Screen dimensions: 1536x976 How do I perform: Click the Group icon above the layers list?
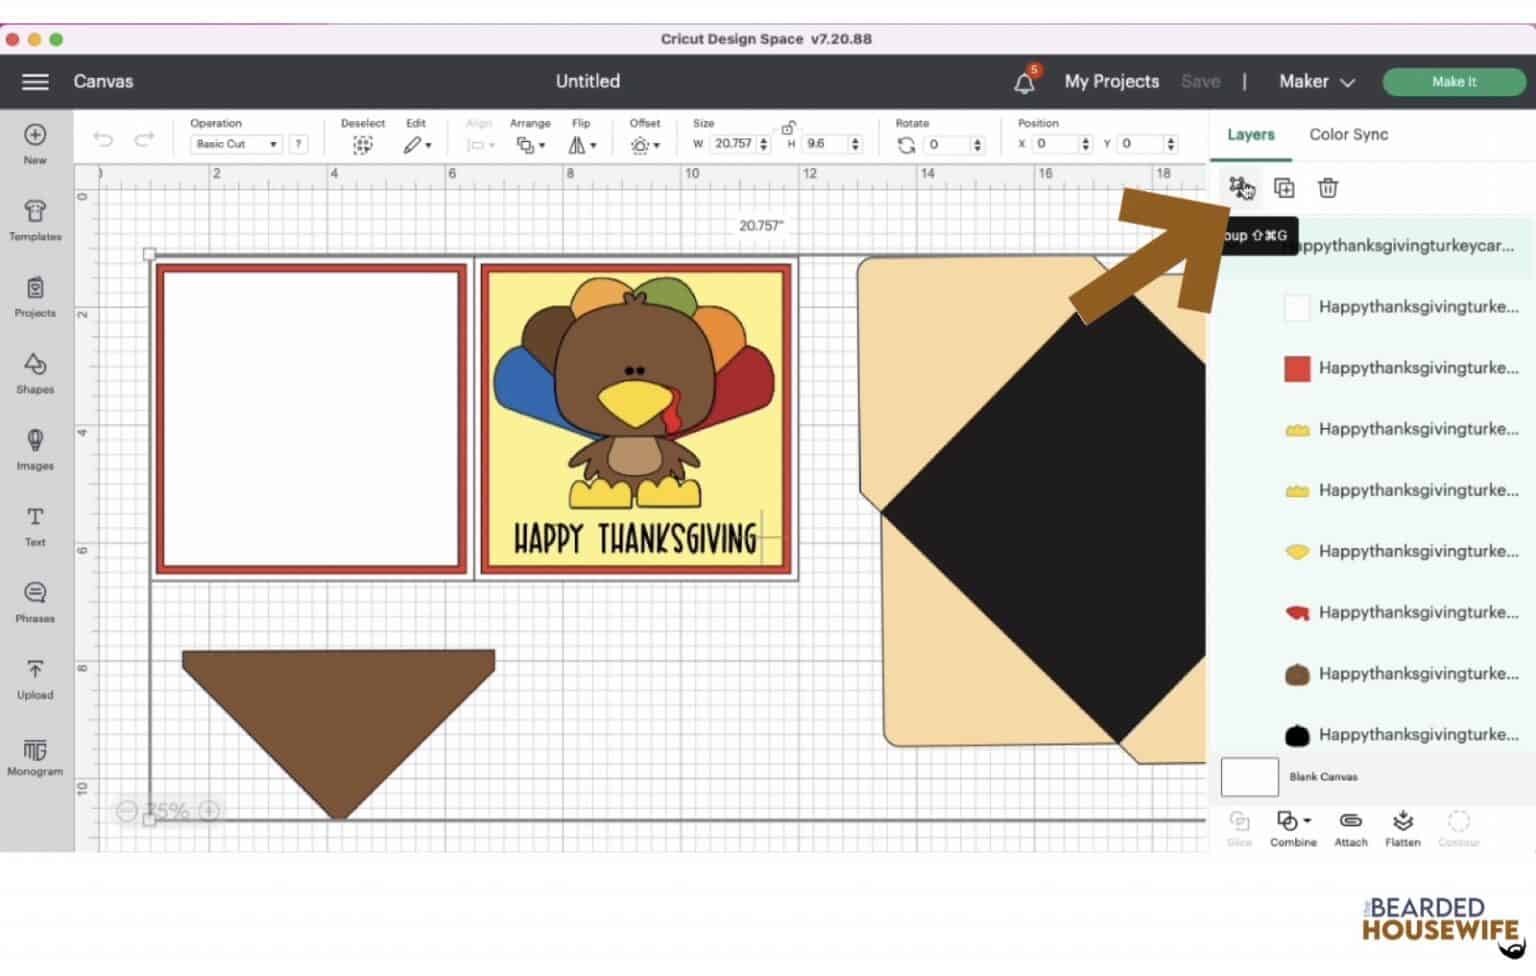click(x=1240, y=187)
